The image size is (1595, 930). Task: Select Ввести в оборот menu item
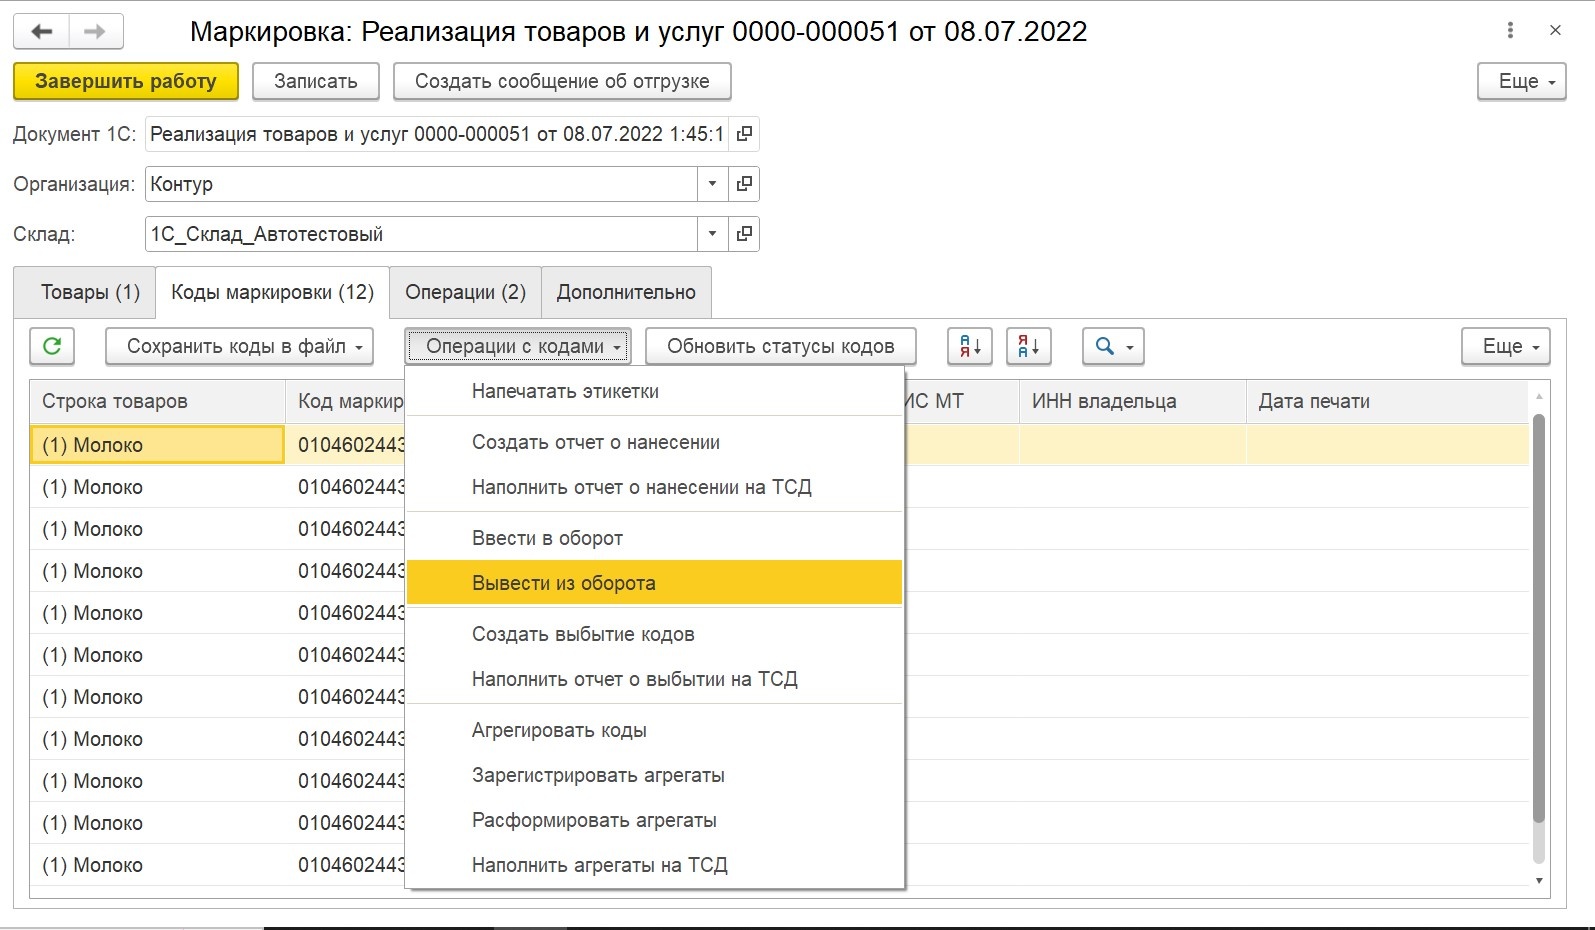pos(655,538)
